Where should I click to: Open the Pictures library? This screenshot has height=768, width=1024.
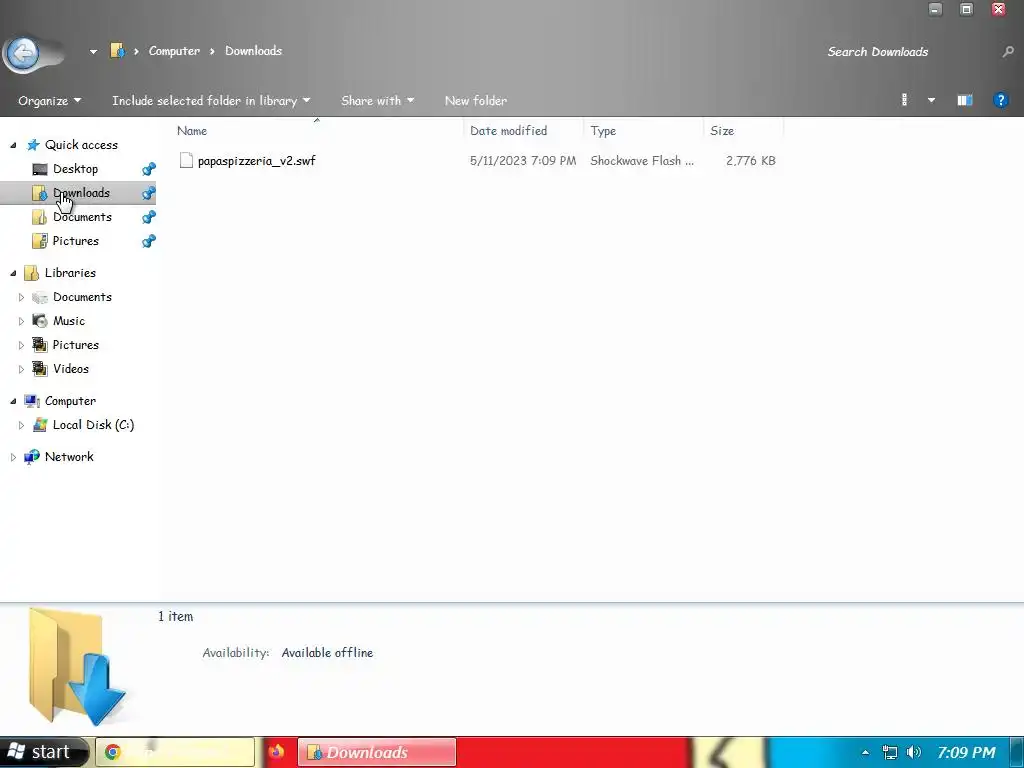click(76, 345)
